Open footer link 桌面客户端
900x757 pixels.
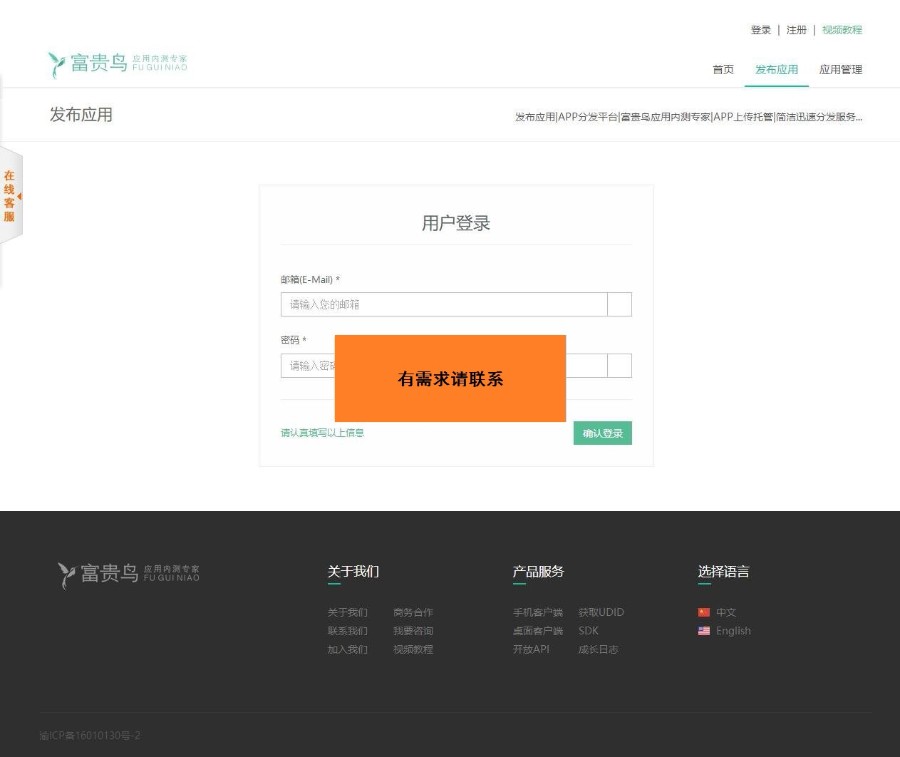click(x=538, y=631)
